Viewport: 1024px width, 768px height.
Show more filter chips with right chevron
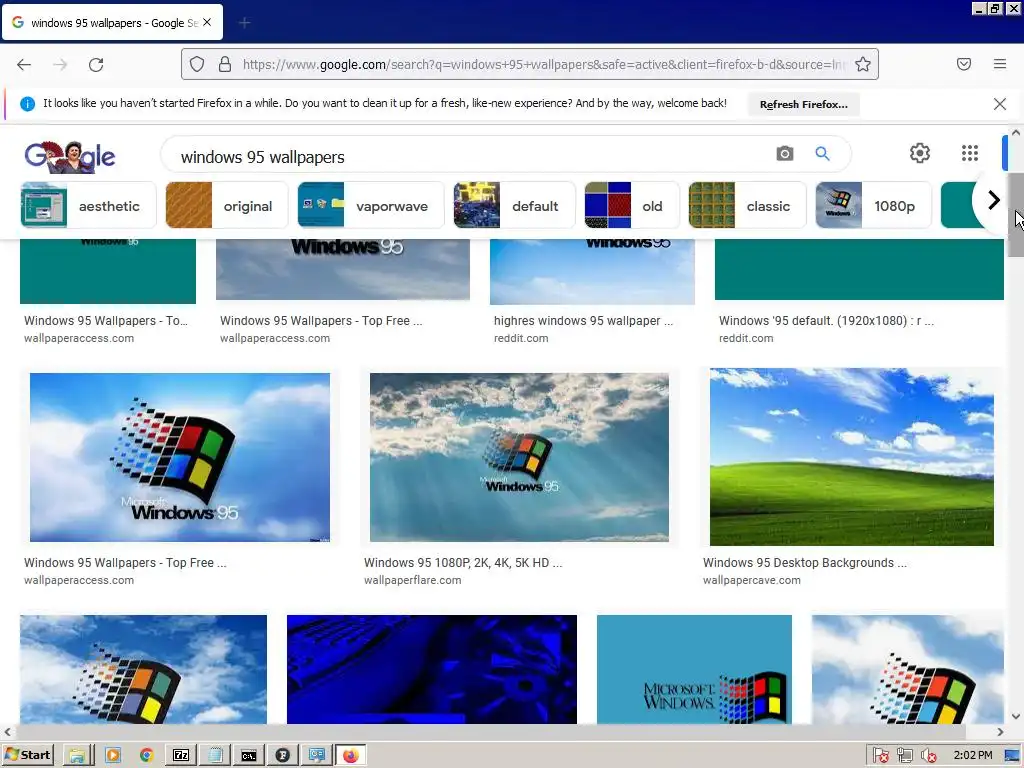993,200
